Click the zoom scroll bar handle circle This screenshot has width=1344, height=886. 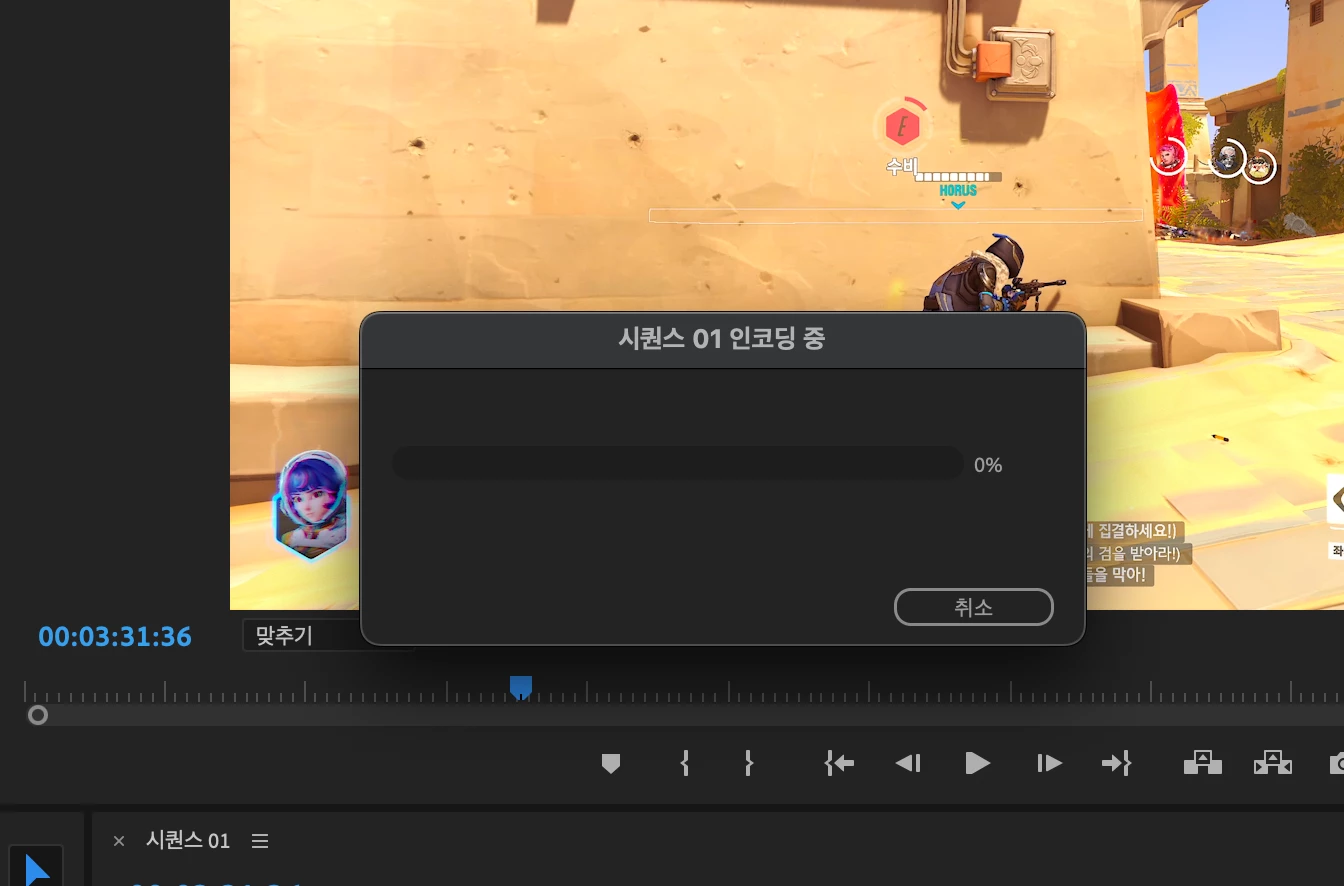[x=38, y=715]
